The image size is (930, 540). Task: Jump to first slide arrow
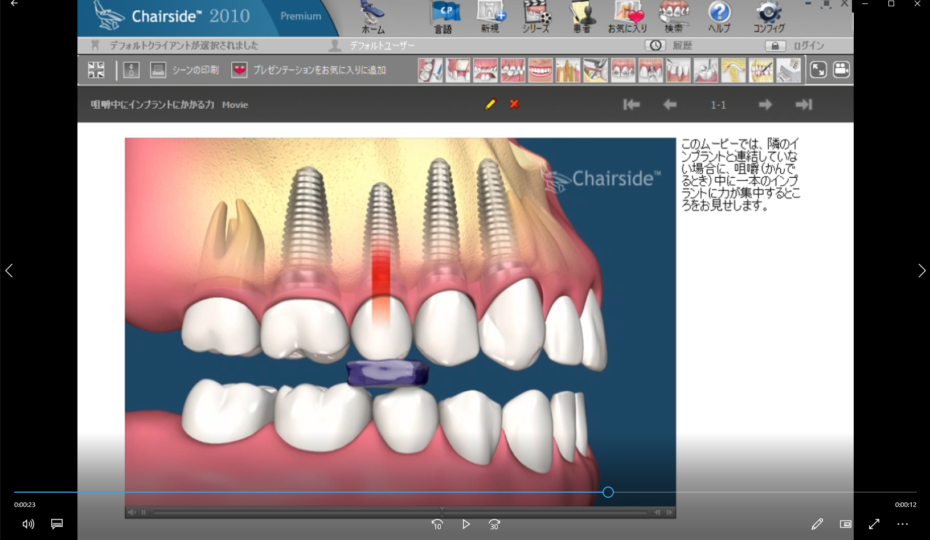(x=632, y=104)
